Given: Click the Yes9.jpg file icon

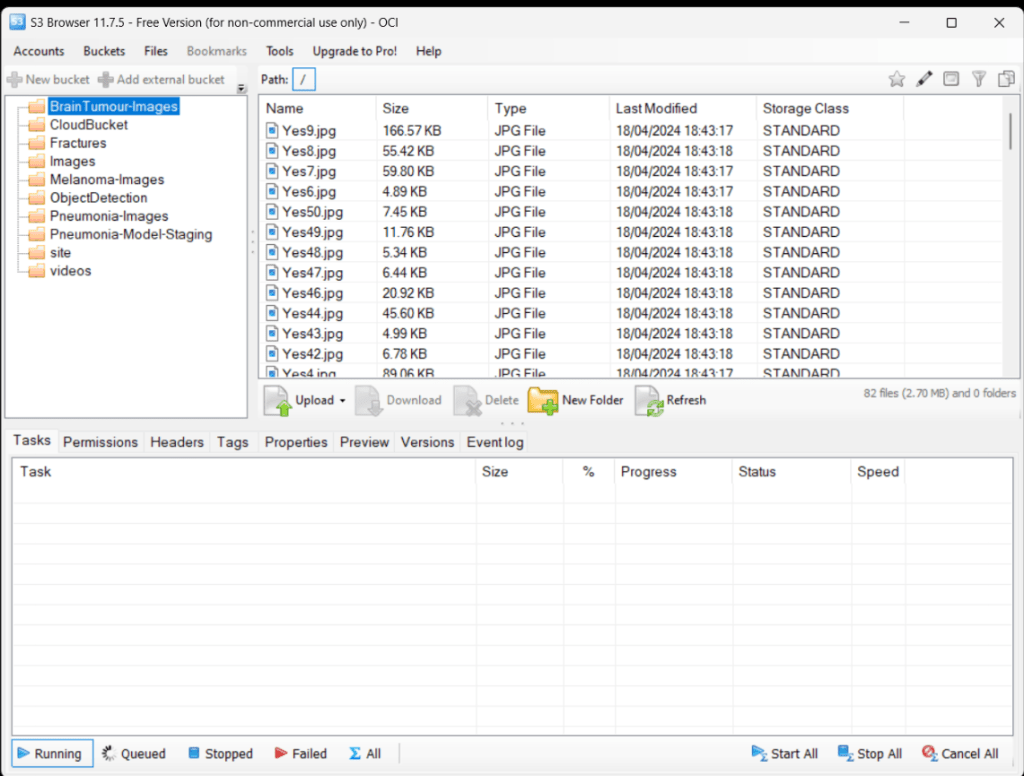Looking at the screenshot, I should point(272,131).
